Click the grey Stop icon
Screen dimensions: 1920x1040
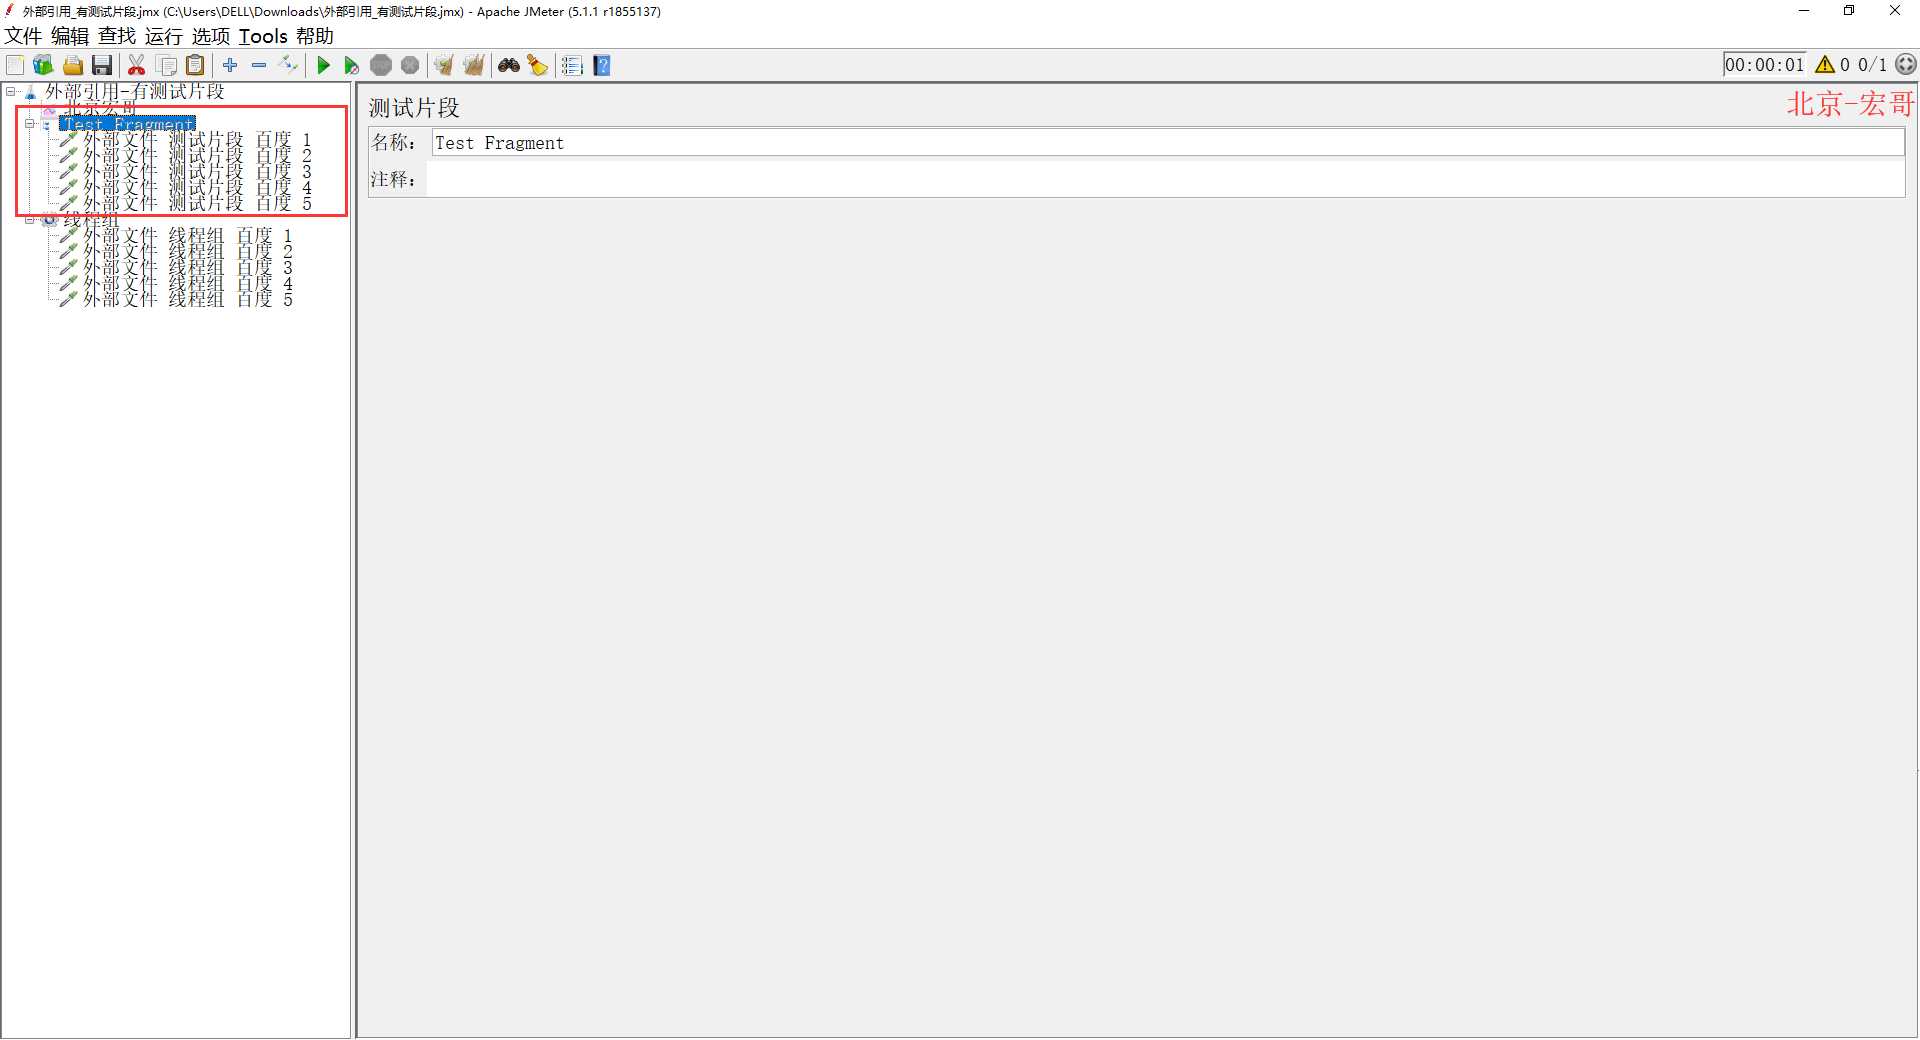tap(381, 65)
